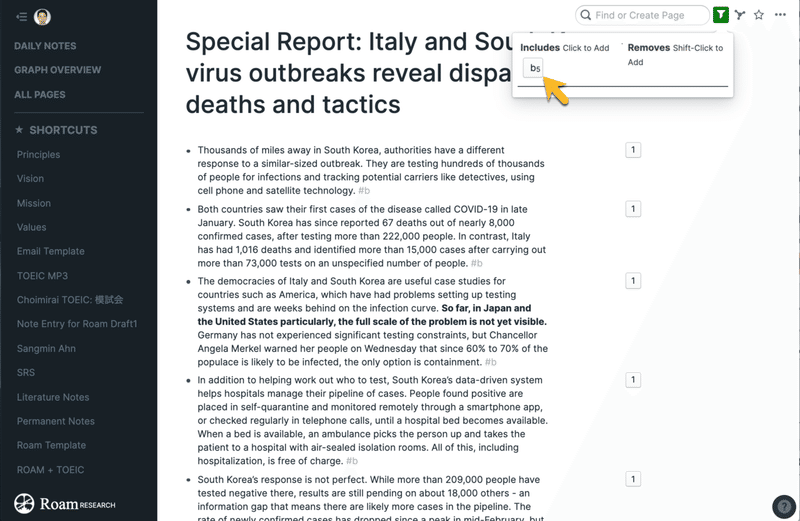Viewport: 800px width, 521px height.
Task: Click bullet of The democracies of Italy block
Action: point(188,282)
